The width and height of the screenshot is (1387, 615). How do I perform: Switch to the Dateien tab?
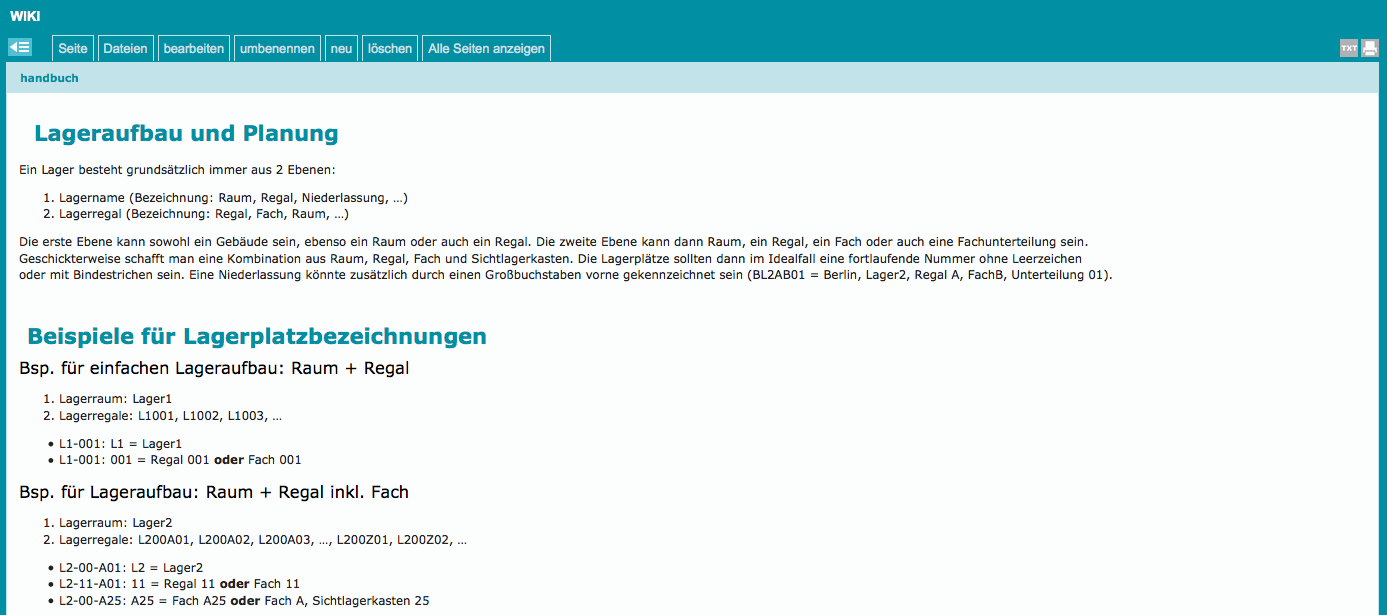(125, 49)
